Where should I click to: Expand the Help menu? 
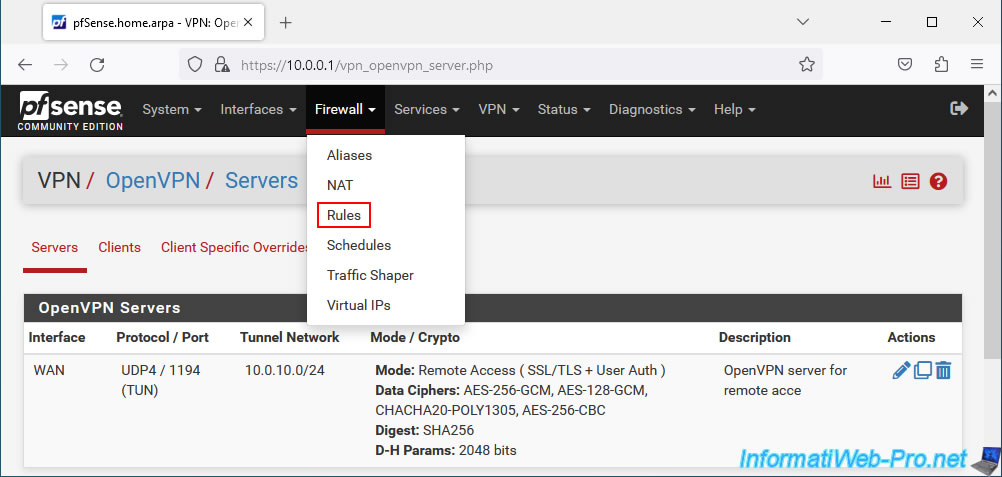734,109
